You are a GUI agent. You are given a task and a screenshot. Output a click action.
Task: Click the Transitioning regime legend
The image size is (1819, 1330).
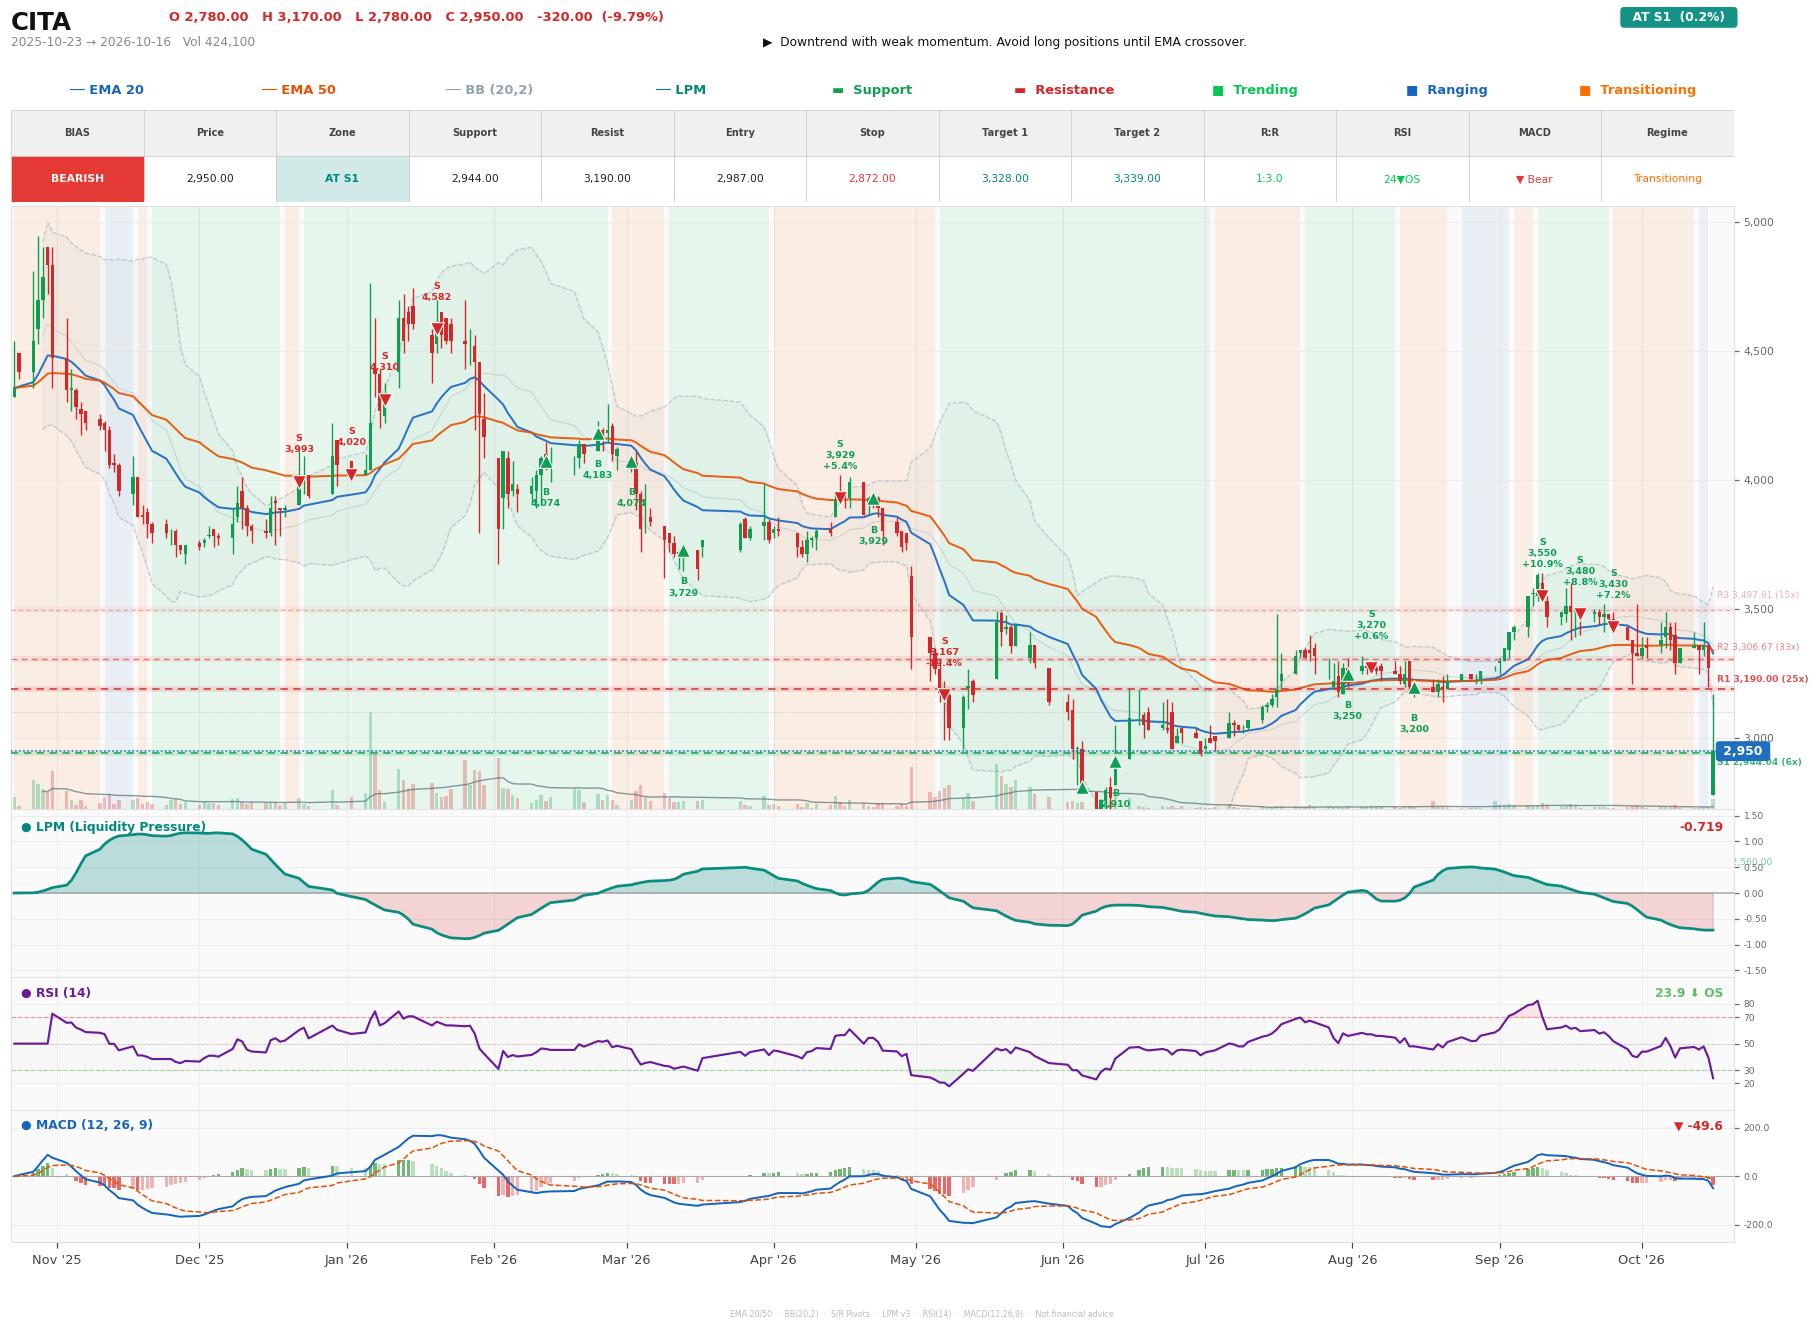1638,90
